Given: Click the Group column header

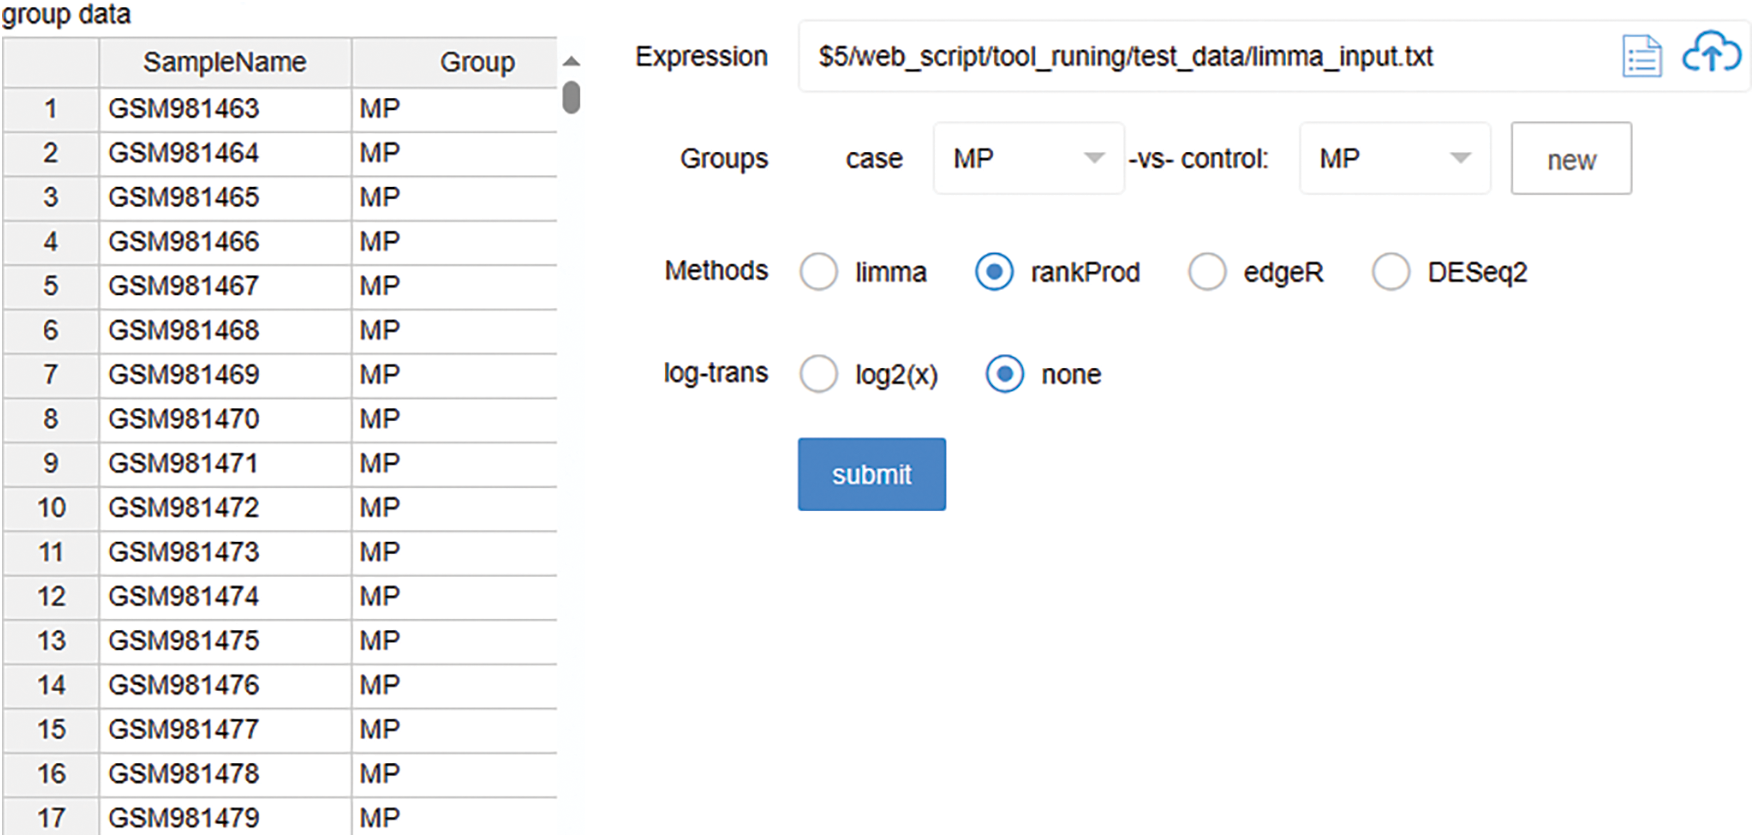Looking at the screenshot, I should (476, 63).
